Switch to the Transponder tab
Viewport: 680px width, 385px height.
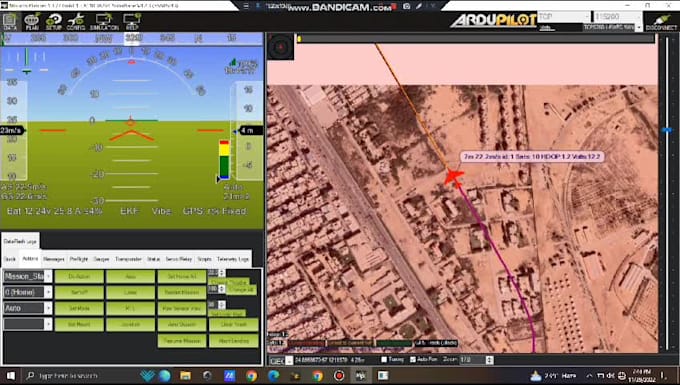tap(128, 259)
